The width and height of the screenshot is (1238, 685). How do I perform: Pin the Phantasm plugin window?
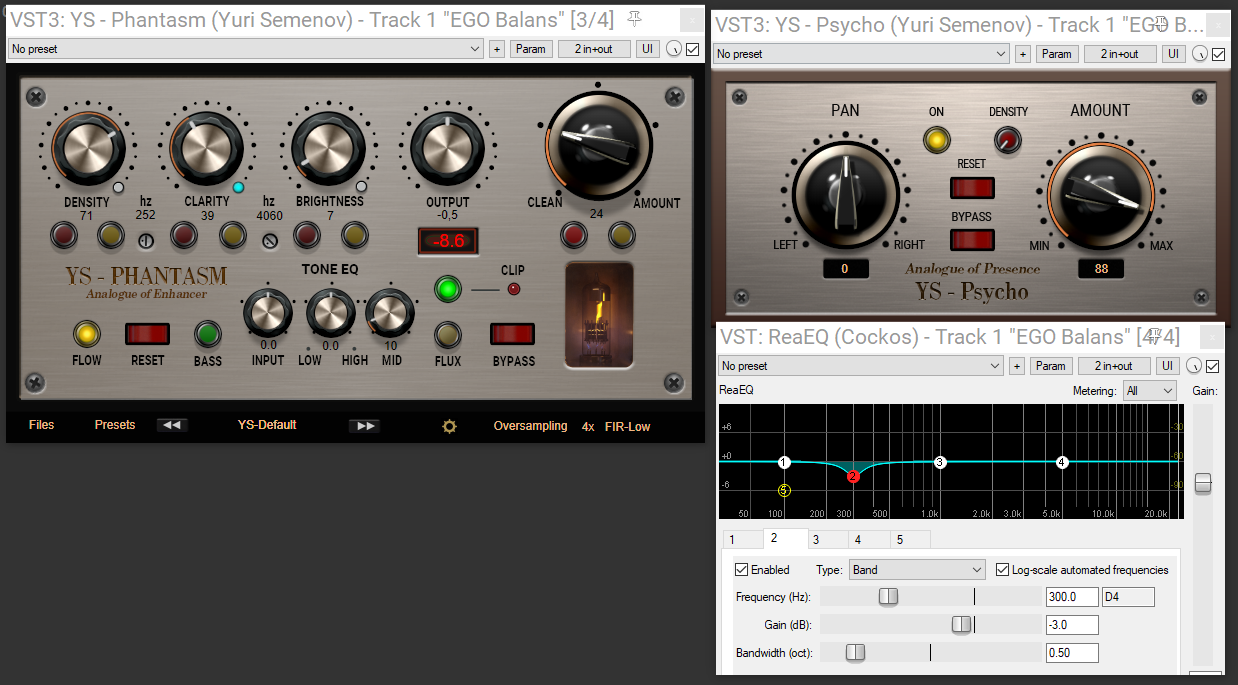[x=635, y=18]
